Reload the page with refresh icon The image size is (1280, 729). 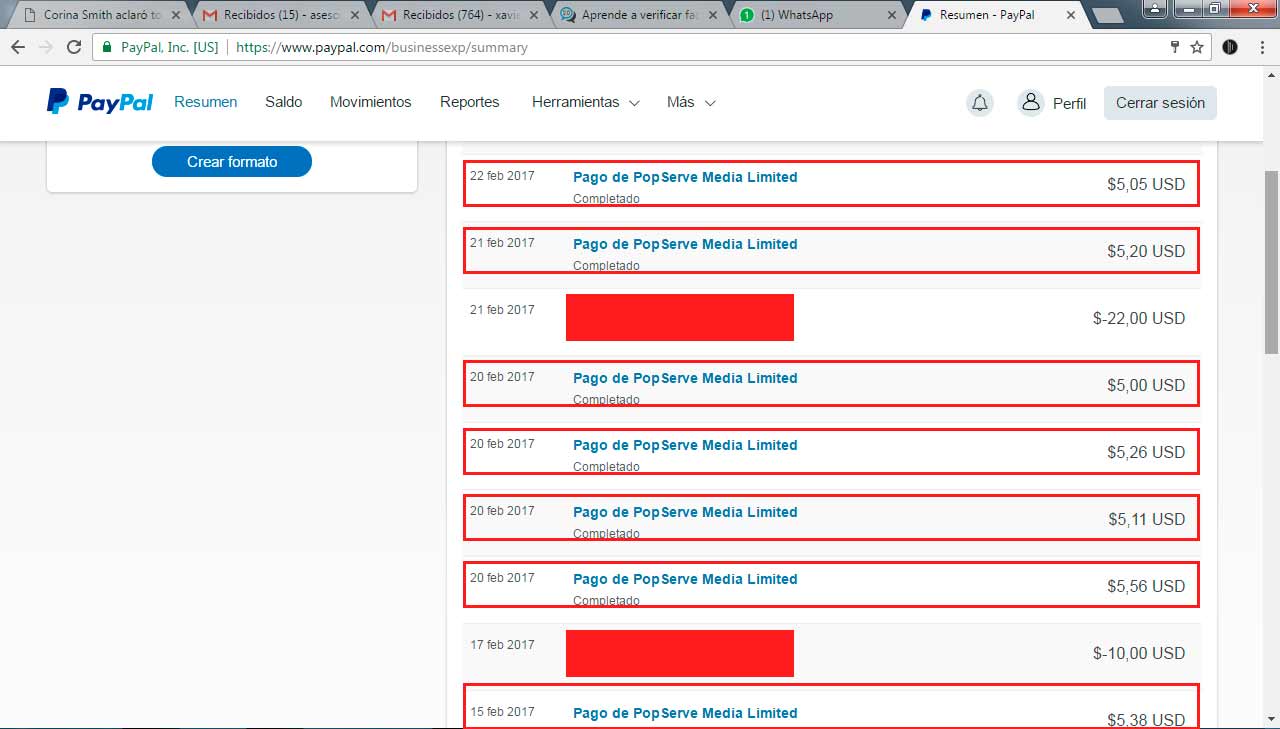point(74,47)
